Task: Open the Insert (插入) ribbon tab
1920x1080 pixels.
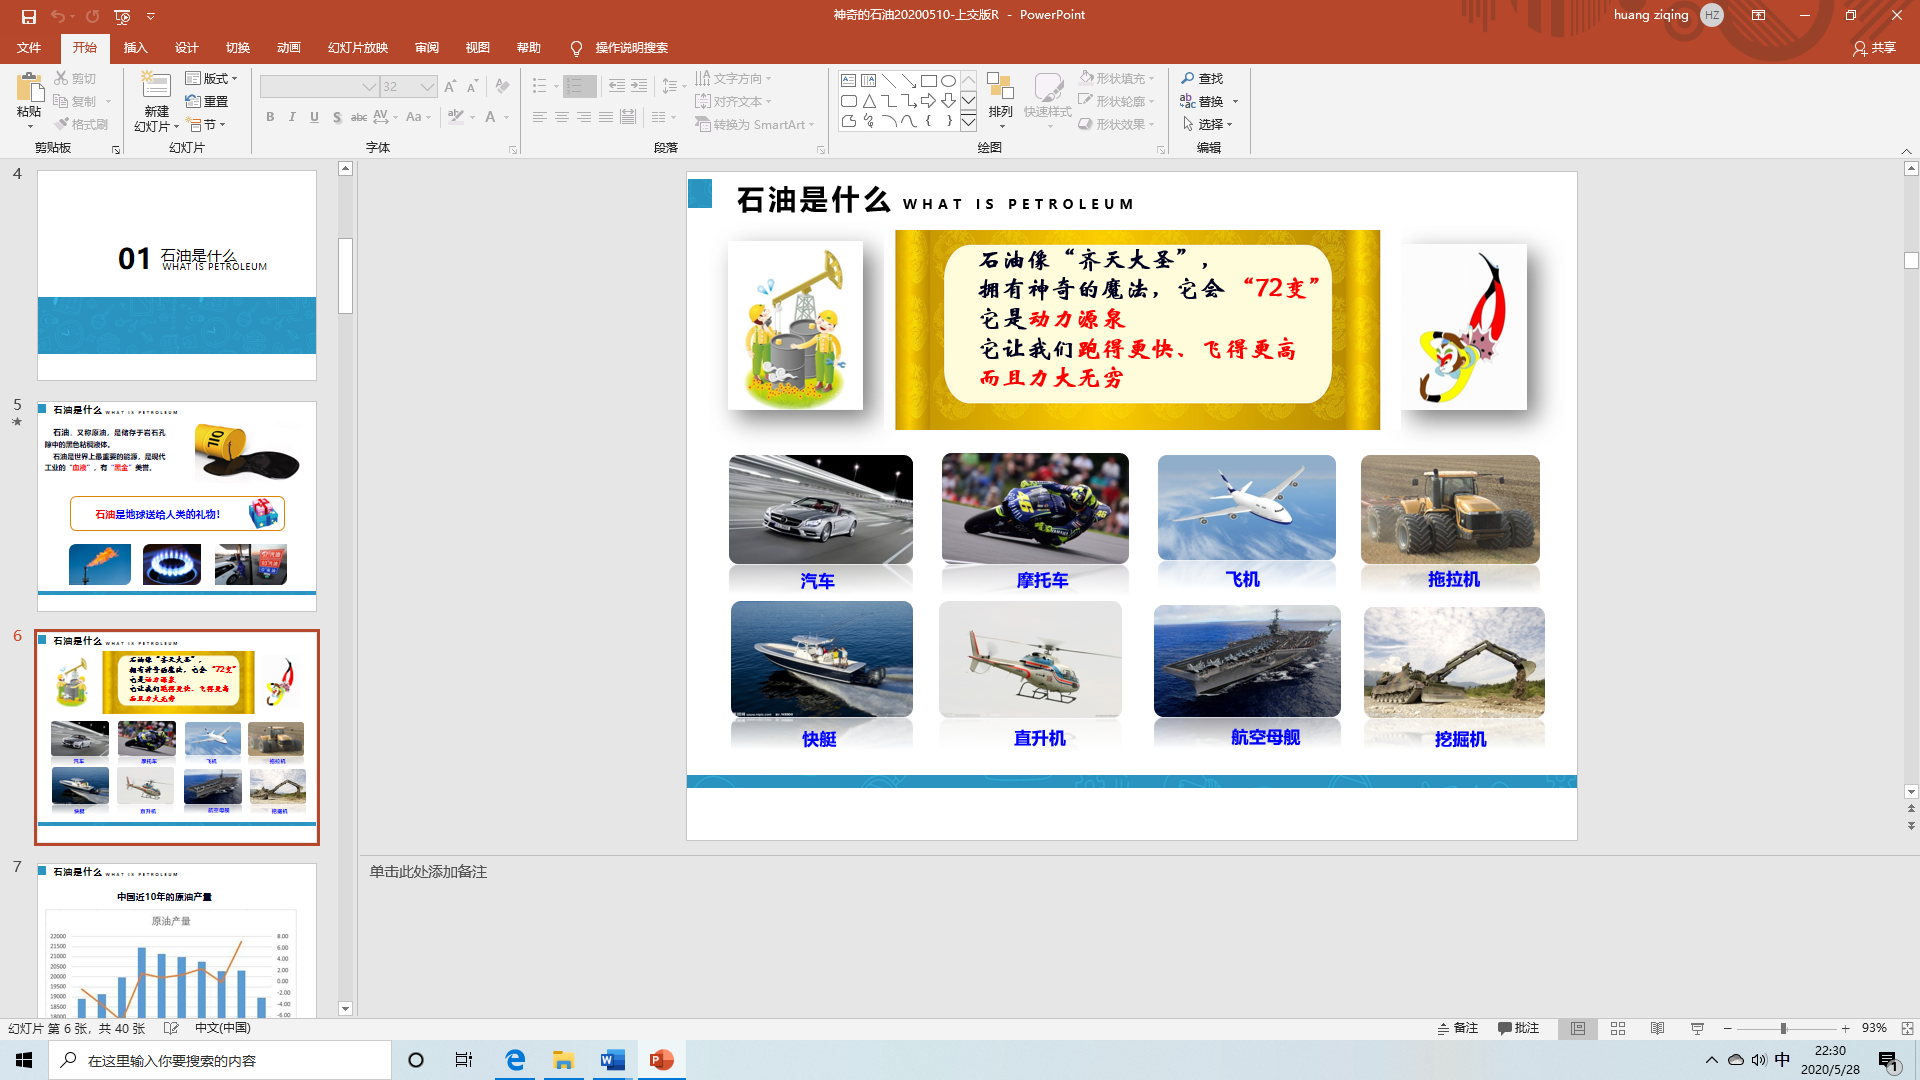Action: point(135,48)
